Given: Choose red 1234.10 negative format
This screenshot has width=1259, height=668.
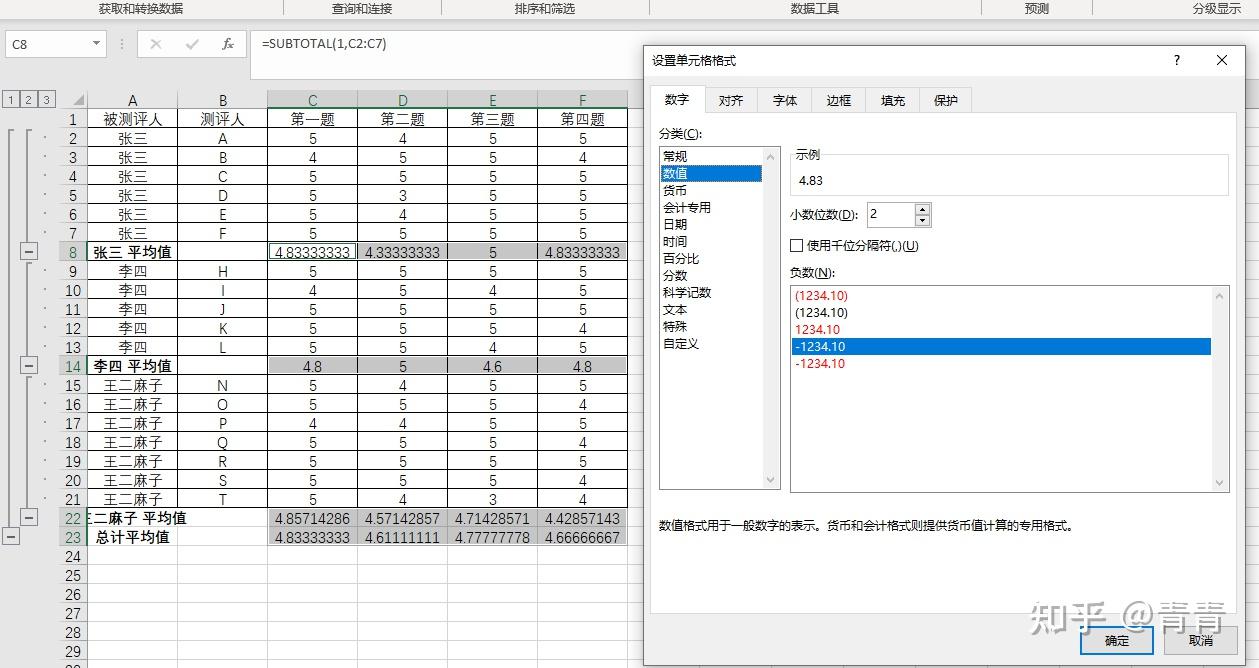Looking at the screenshot, I should (1001, 330).
